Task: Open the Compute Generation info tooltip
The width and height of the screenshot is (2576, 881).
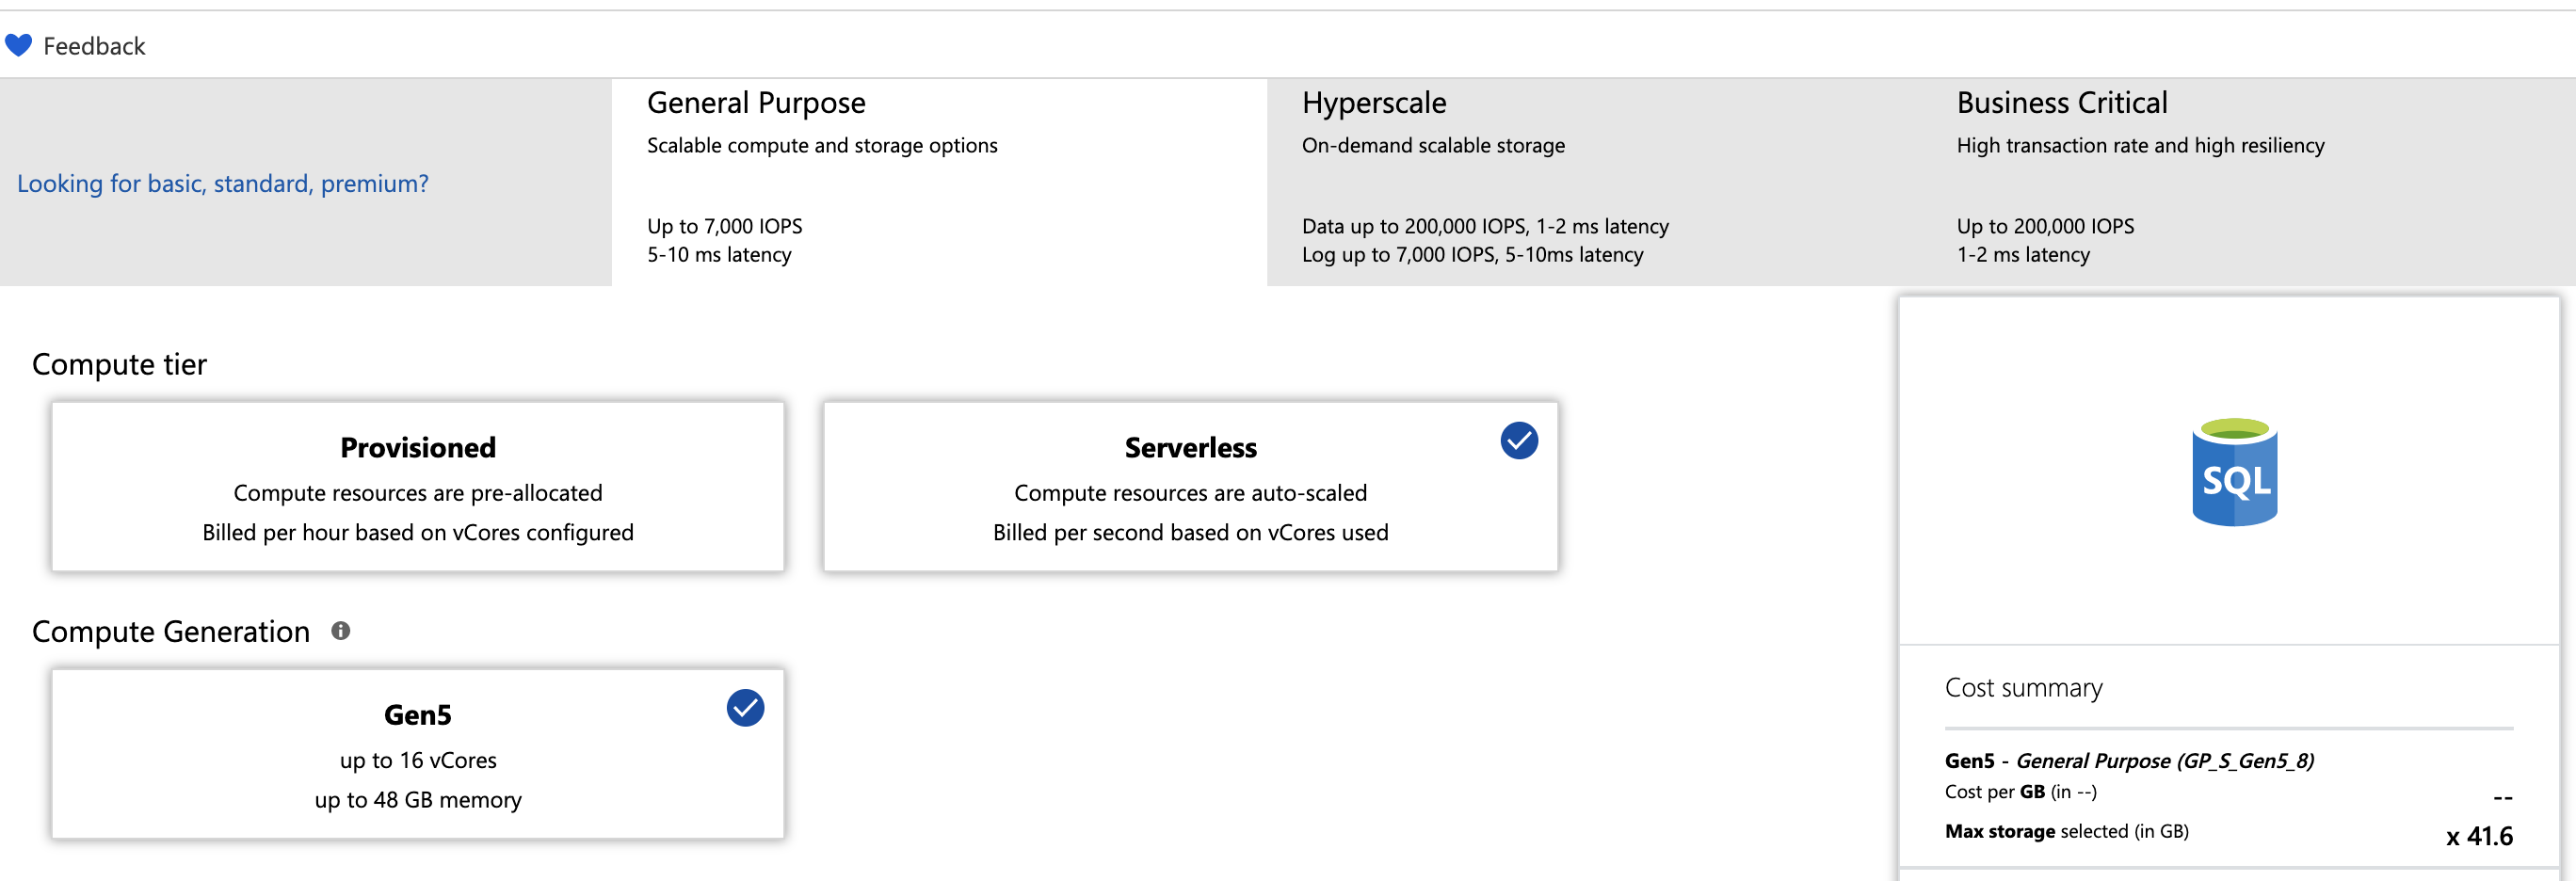Action: [341, 630]
